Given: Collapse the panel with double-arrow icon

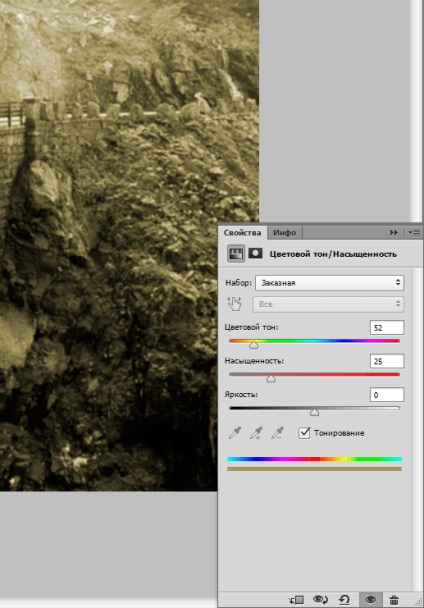Looking at the screenshot, I should pyautogui.click(x=394, y=232).
